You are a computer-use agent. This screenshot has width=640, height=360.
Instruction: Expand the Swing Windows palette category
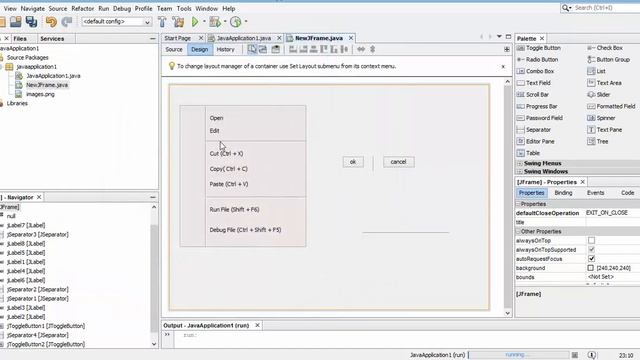[x=520, y=171]
